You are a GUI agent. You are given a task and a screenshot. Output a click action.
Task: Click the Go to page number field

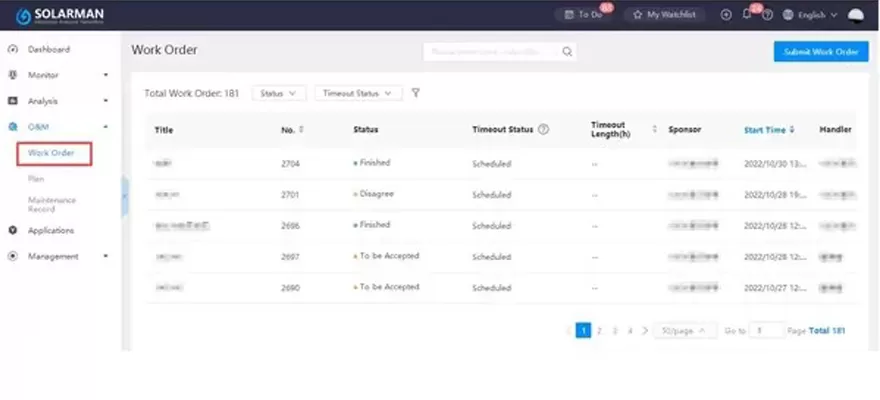[x=767, y=330]
